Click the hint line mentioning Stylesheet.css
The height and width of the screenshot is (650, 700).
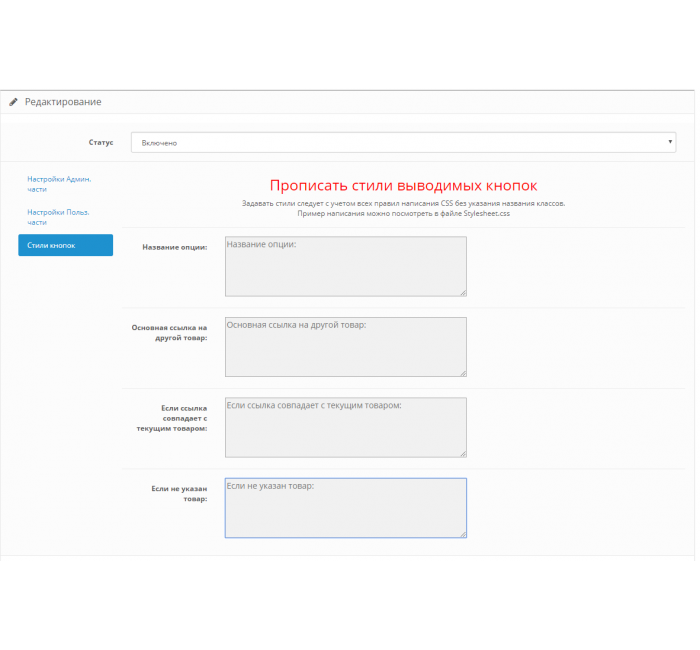pyautogui.click(x=404, y=214)
